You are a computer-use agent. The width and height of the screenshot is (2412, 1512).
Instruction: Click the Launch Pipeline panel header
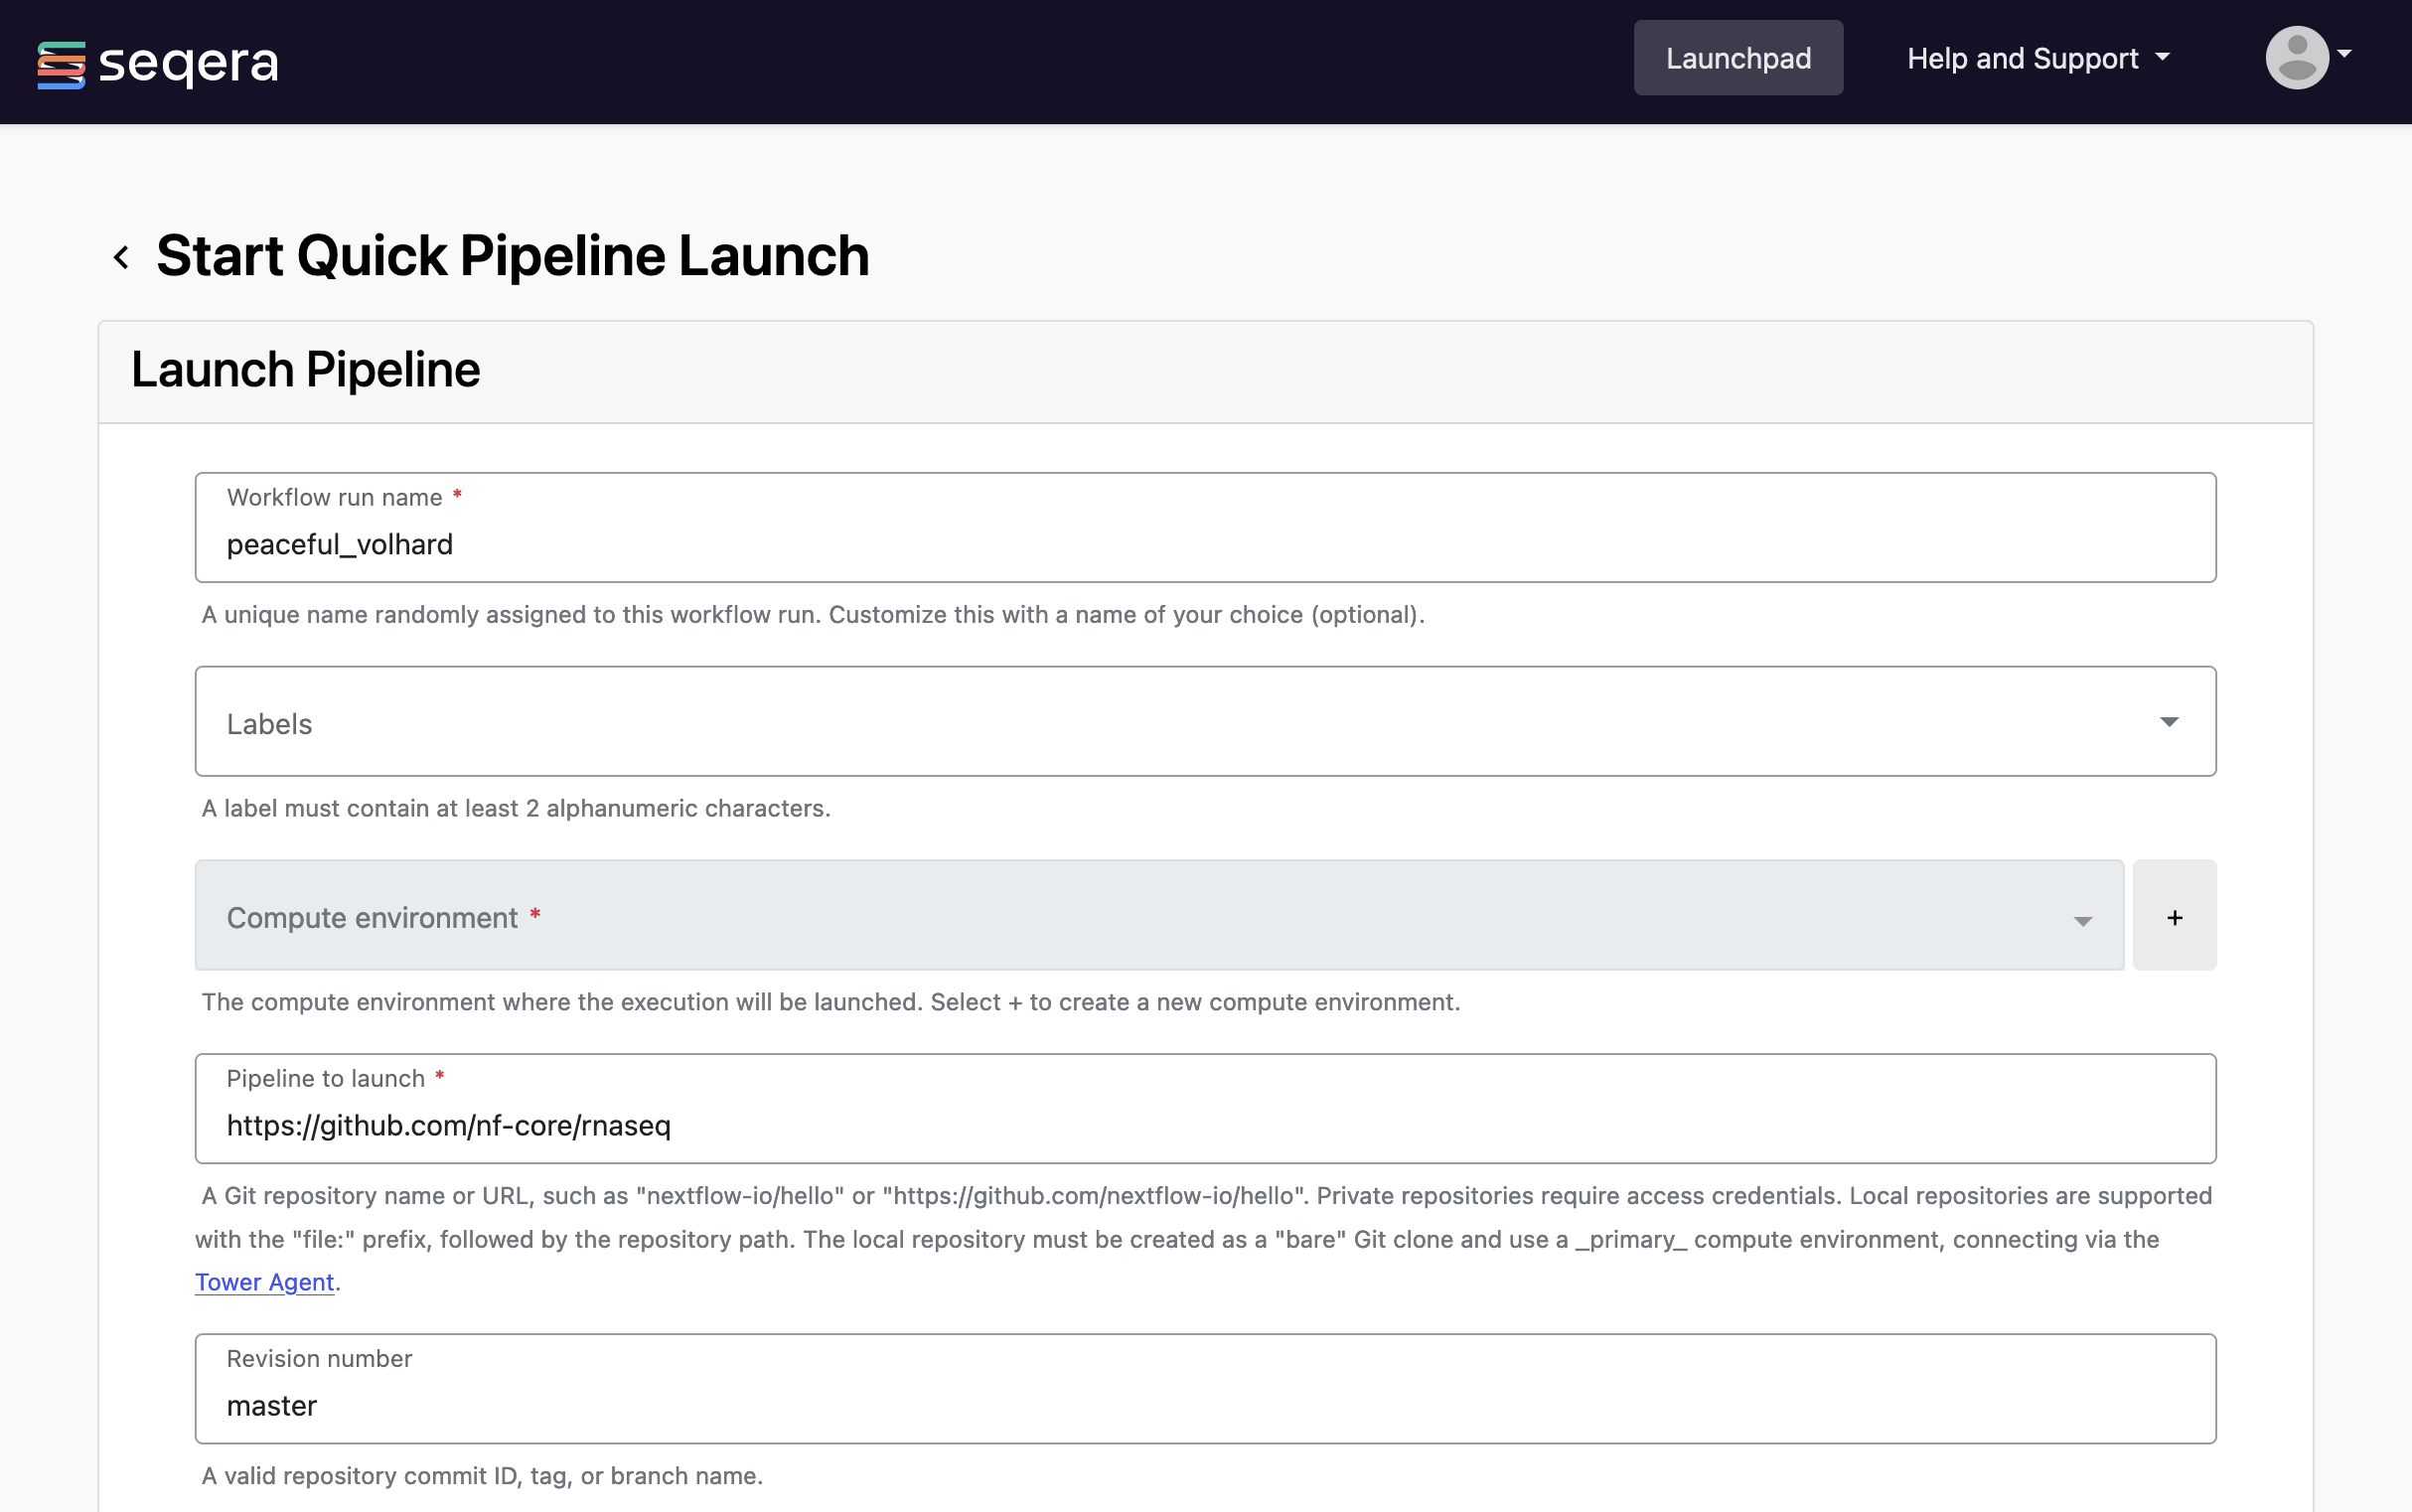(304, 369)
